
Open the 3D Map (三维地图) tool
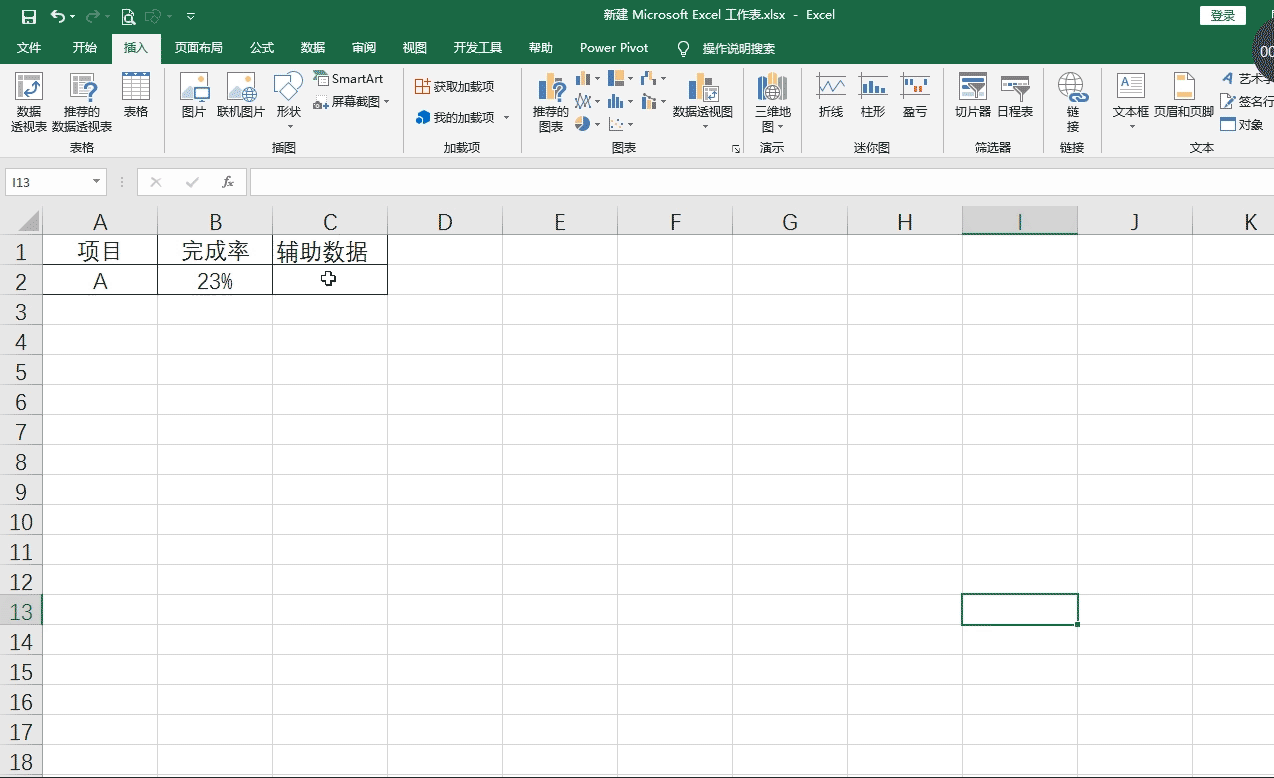pyautogui.click(x=773, y=102)
